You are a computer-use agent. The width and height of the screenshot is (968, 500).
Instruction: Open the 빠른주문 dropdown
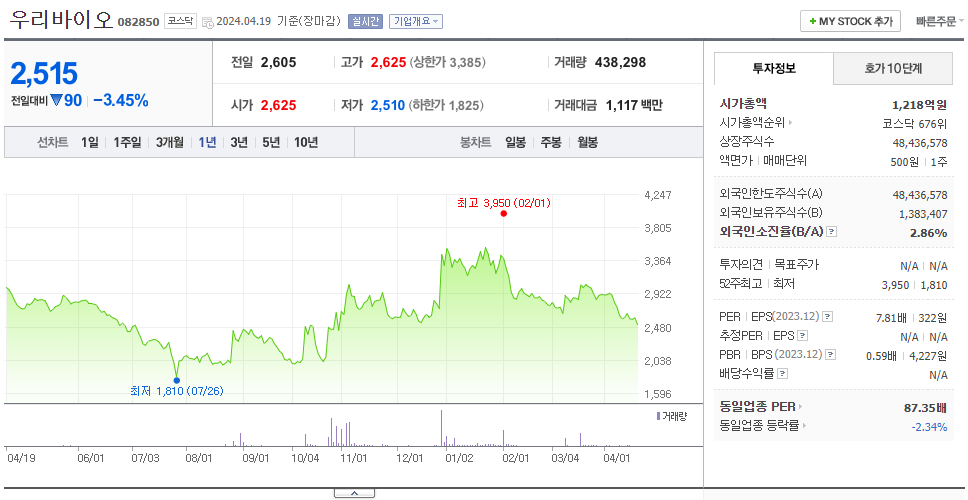[x=940, y=21]
